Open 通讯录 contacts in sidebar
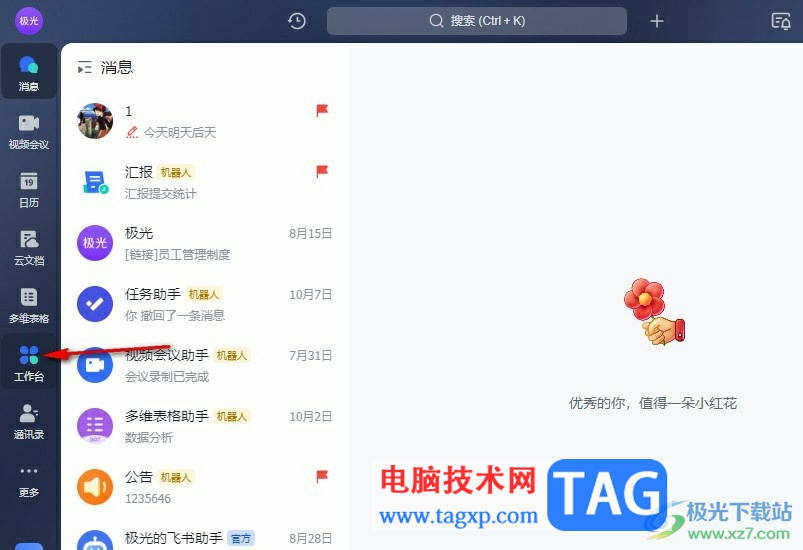 tap(29, 421)
